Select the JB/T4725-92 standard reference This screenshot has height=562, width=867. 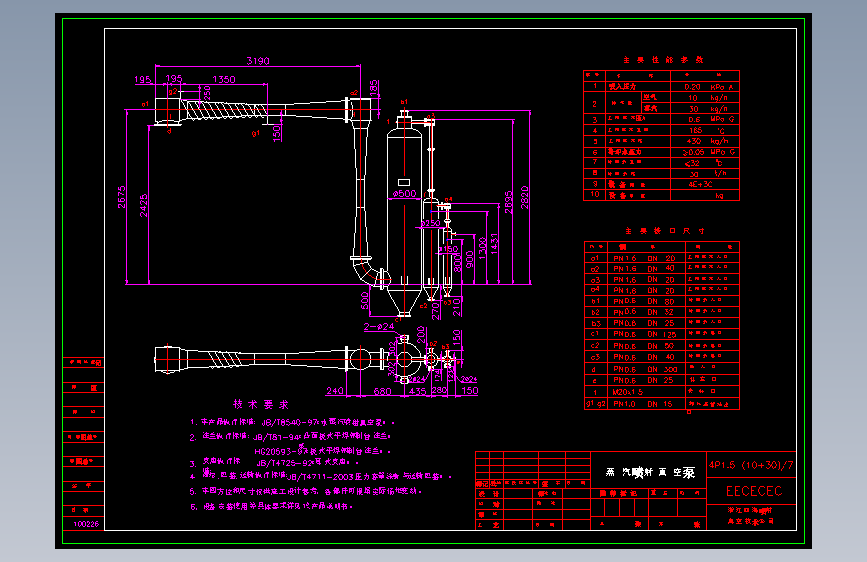click(284, 463)
